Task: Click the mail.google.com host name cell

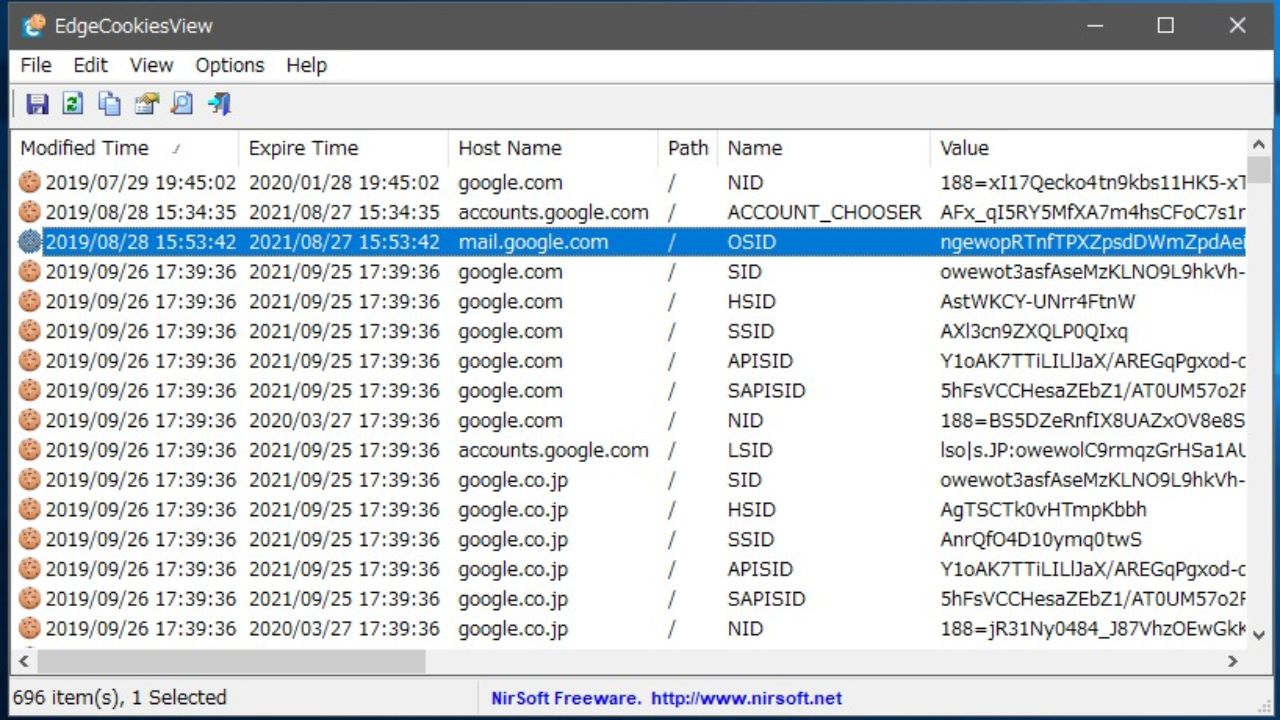Action: [x=533, y=242]
